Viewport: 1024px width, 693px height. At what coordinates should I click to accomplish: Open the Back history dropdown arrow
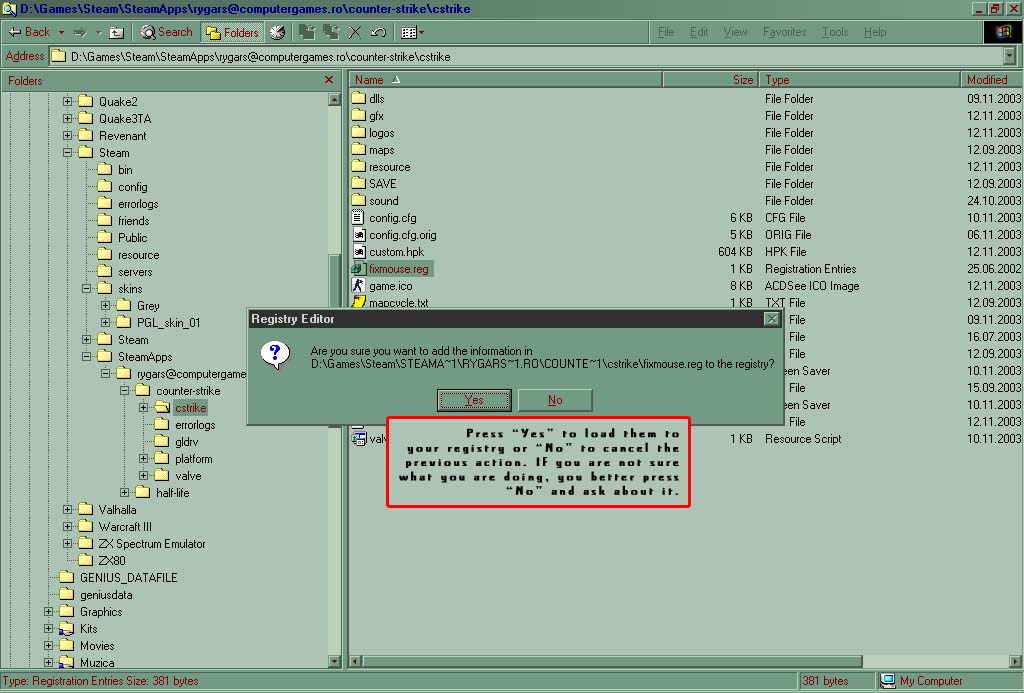pos(61,32)
